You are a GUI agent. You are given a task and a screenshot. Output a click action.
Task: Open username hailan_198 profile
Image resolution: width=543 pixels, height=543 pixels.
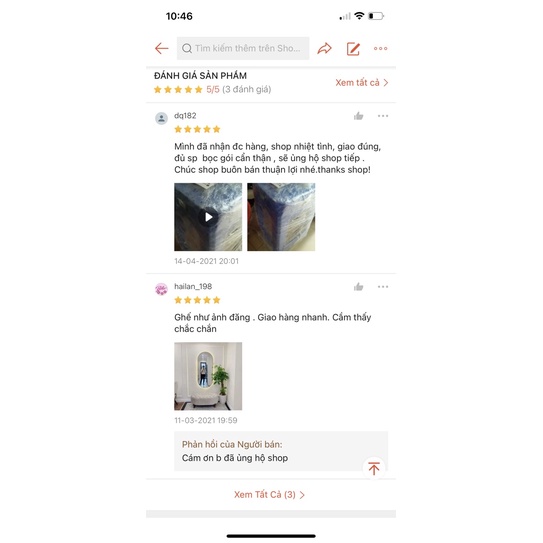coord(193,286)
